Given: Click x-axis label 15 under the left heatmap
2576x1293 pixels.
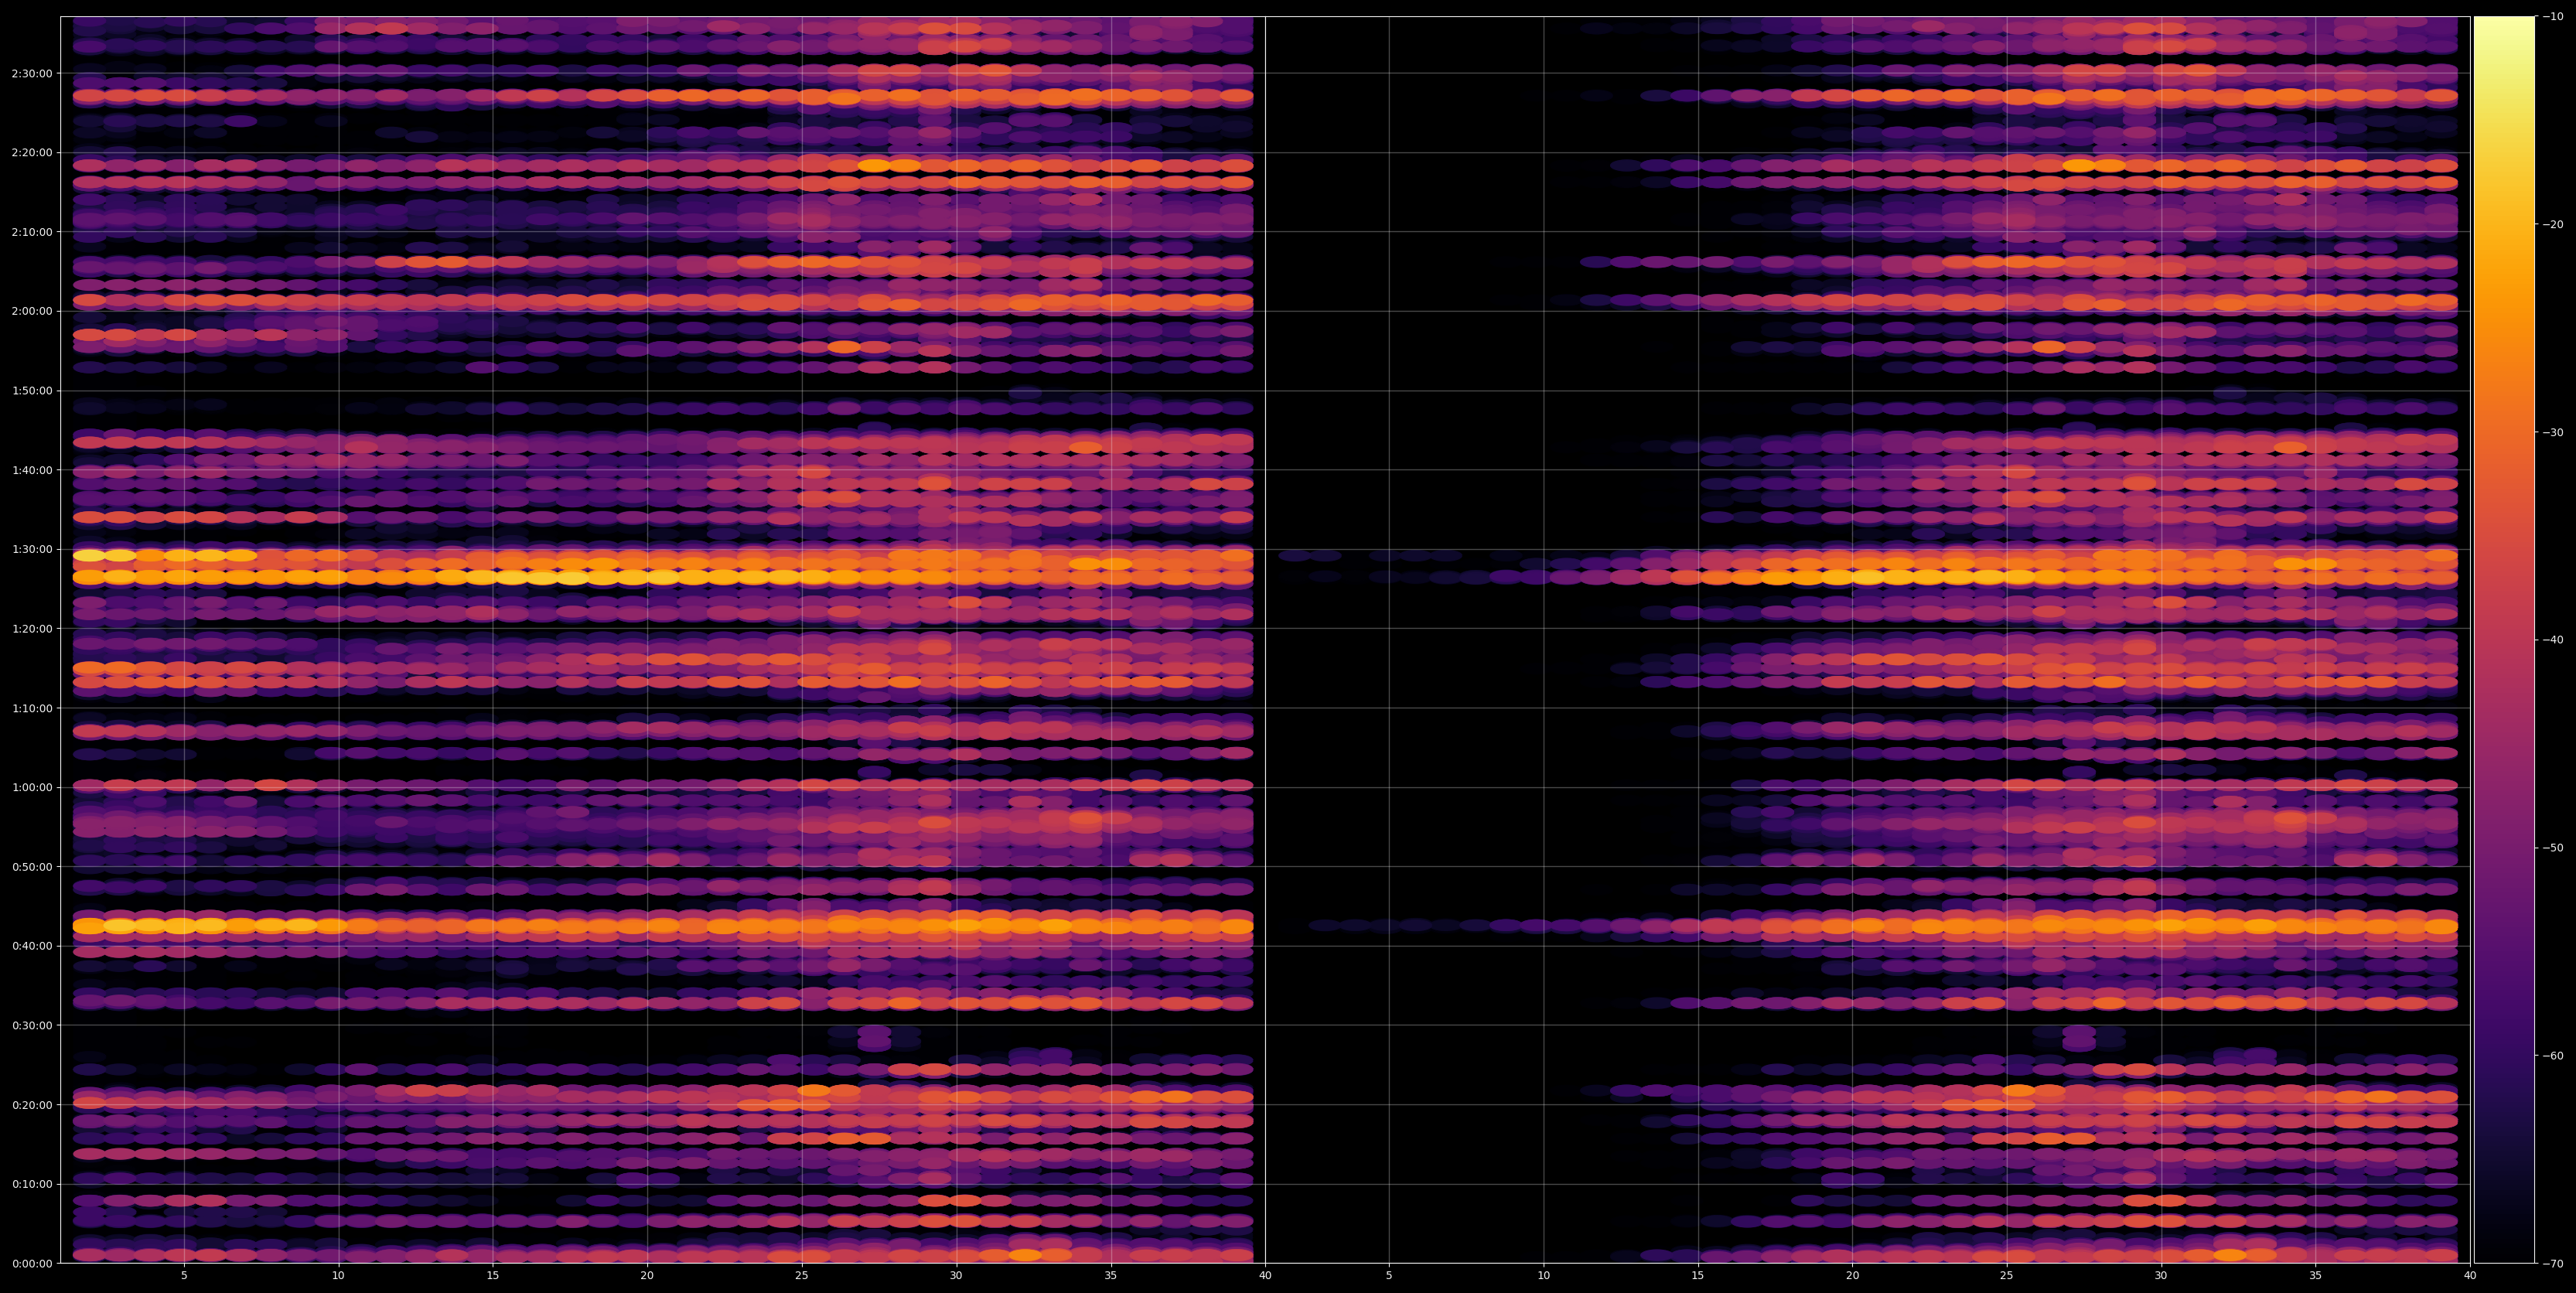Looking at the screenshot, I should pos(493,1276).
